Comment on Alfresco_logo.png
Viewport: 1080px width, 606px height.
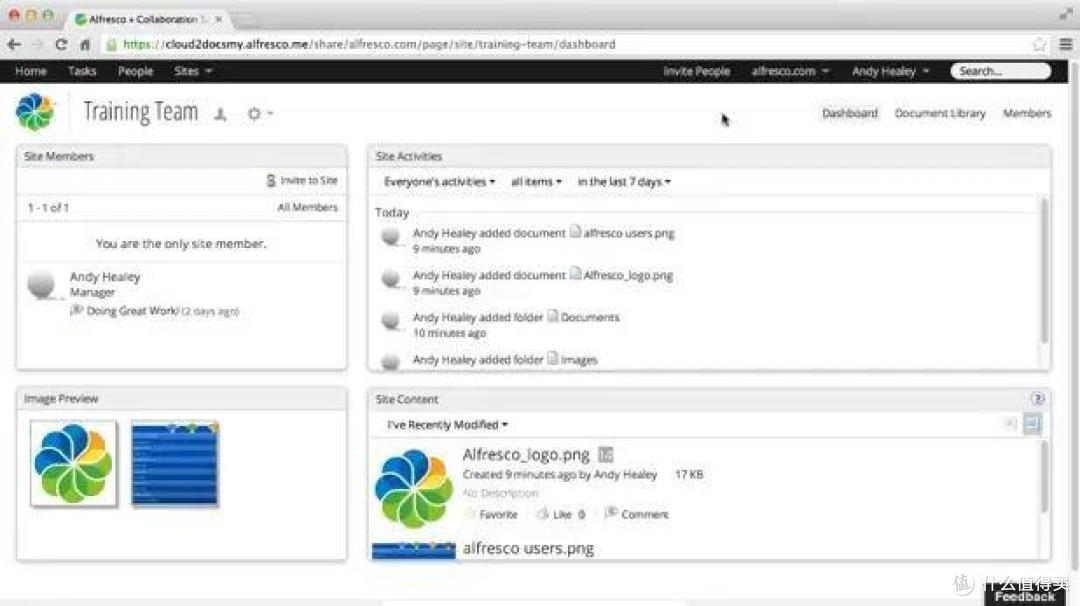[636, 514]
